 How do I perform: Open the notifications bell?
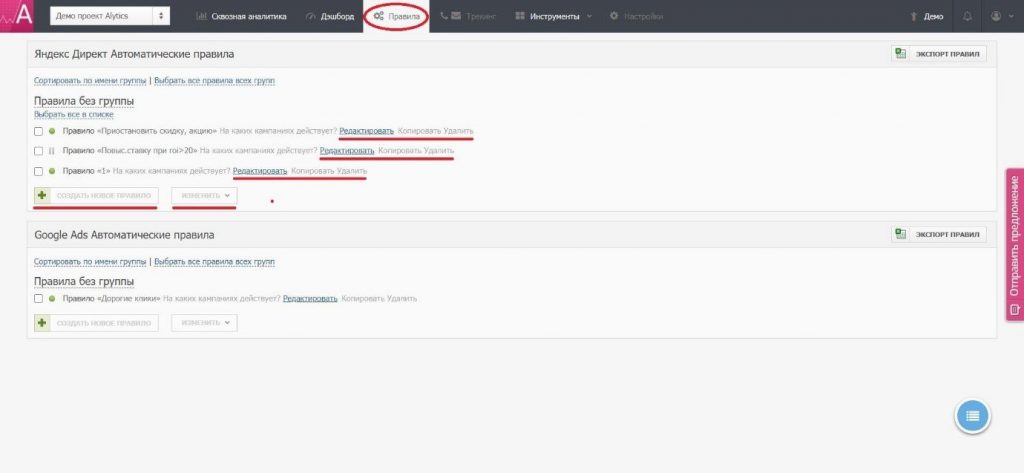click(967, 16)
